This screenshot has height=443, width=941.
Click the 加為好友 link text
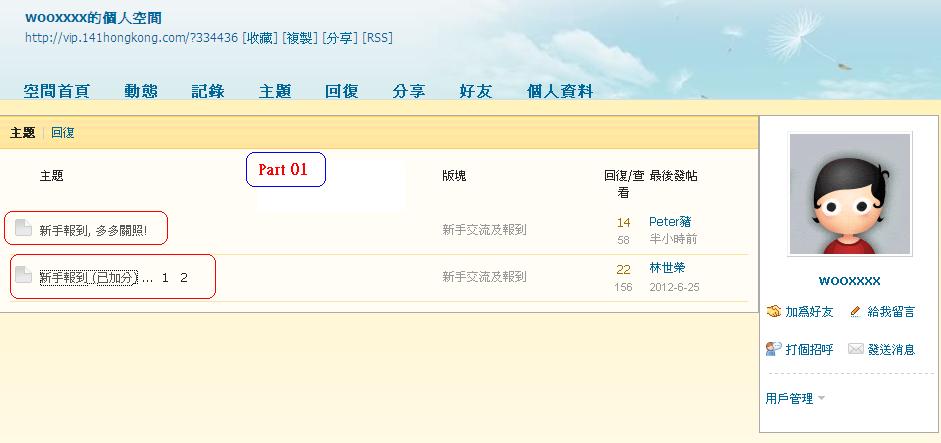809,312
